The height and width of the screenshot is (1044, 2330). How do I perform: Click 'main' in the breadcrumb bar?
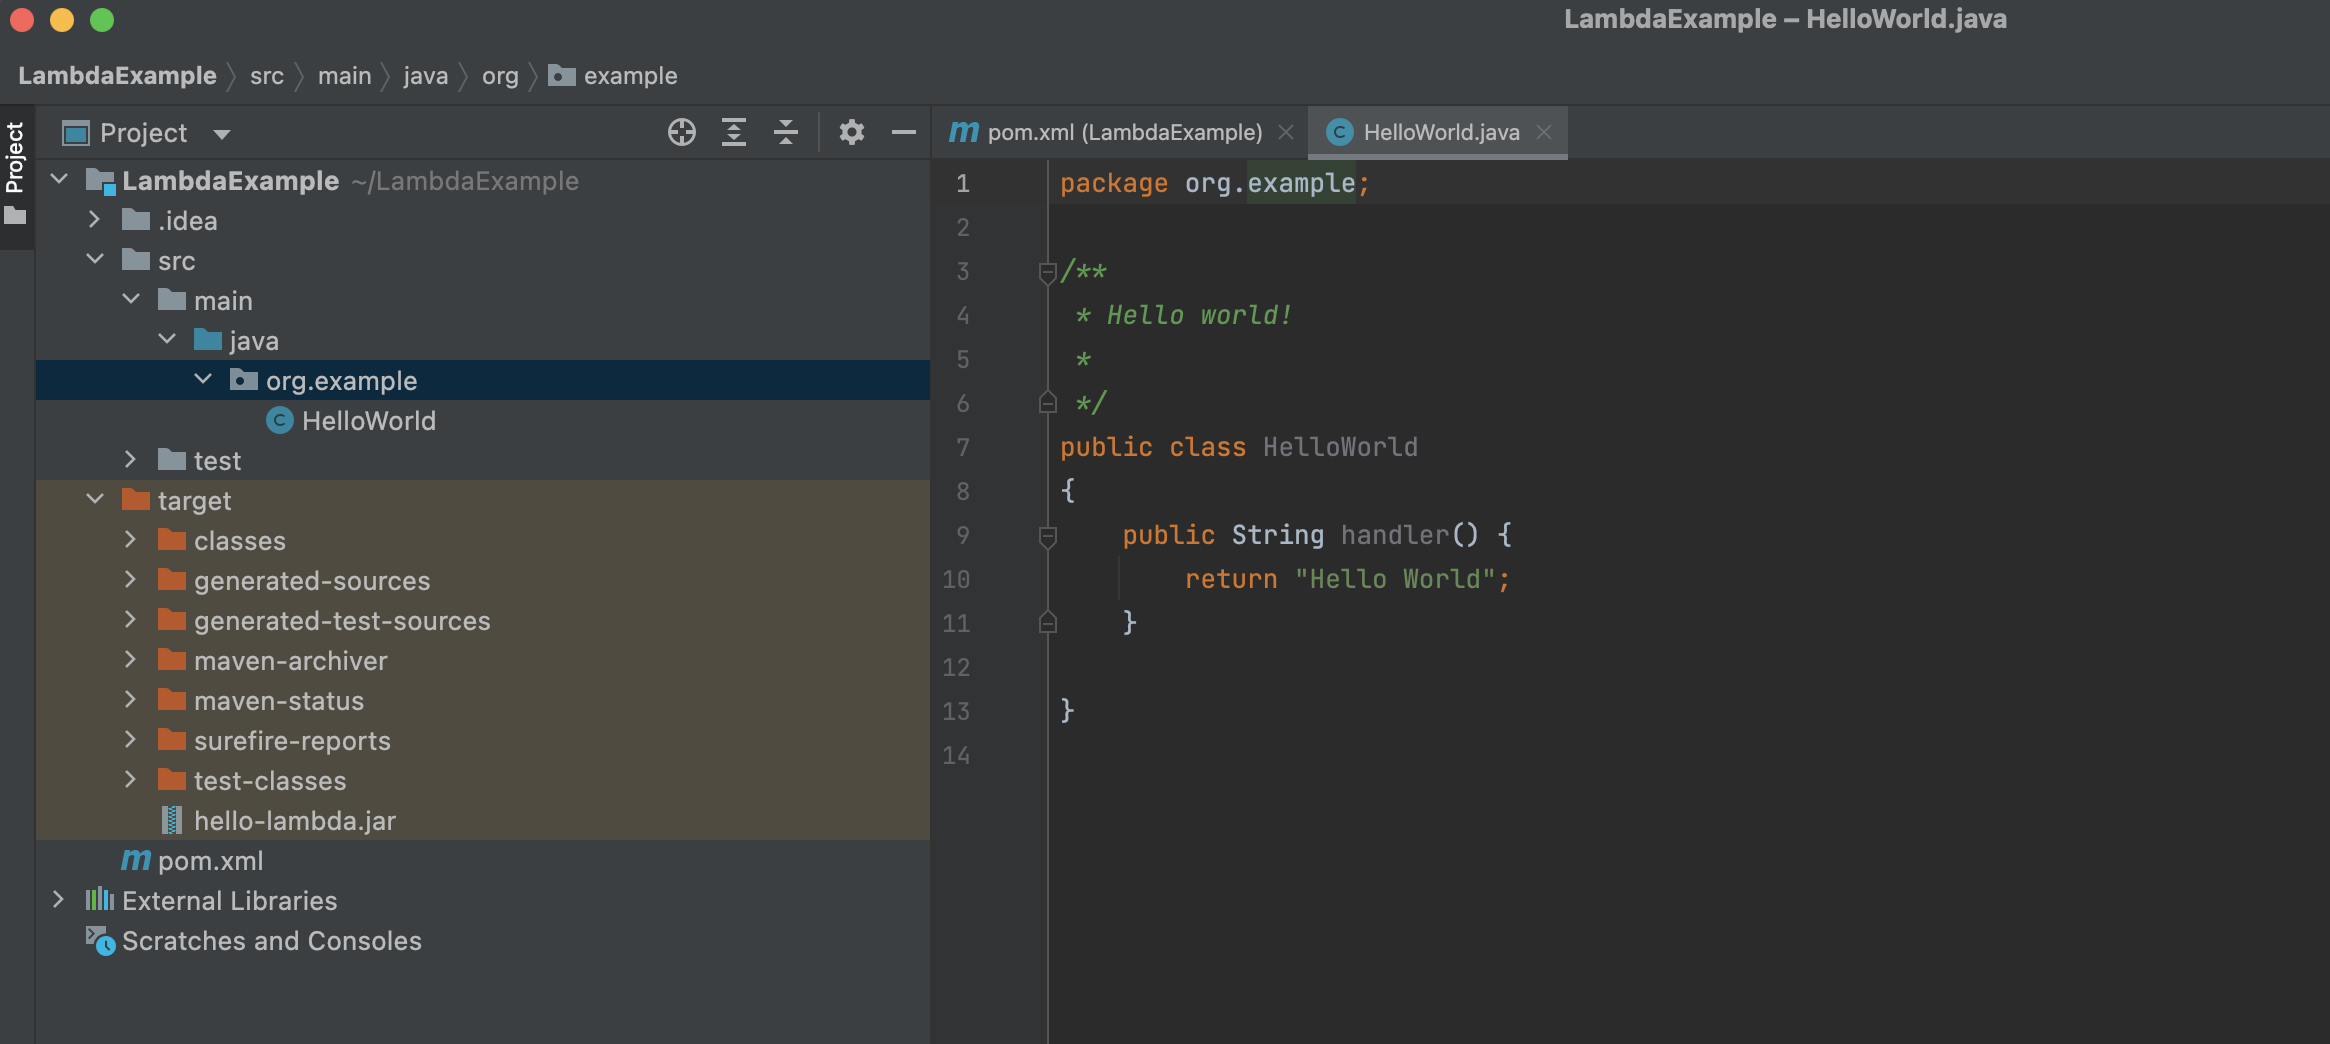345,76
